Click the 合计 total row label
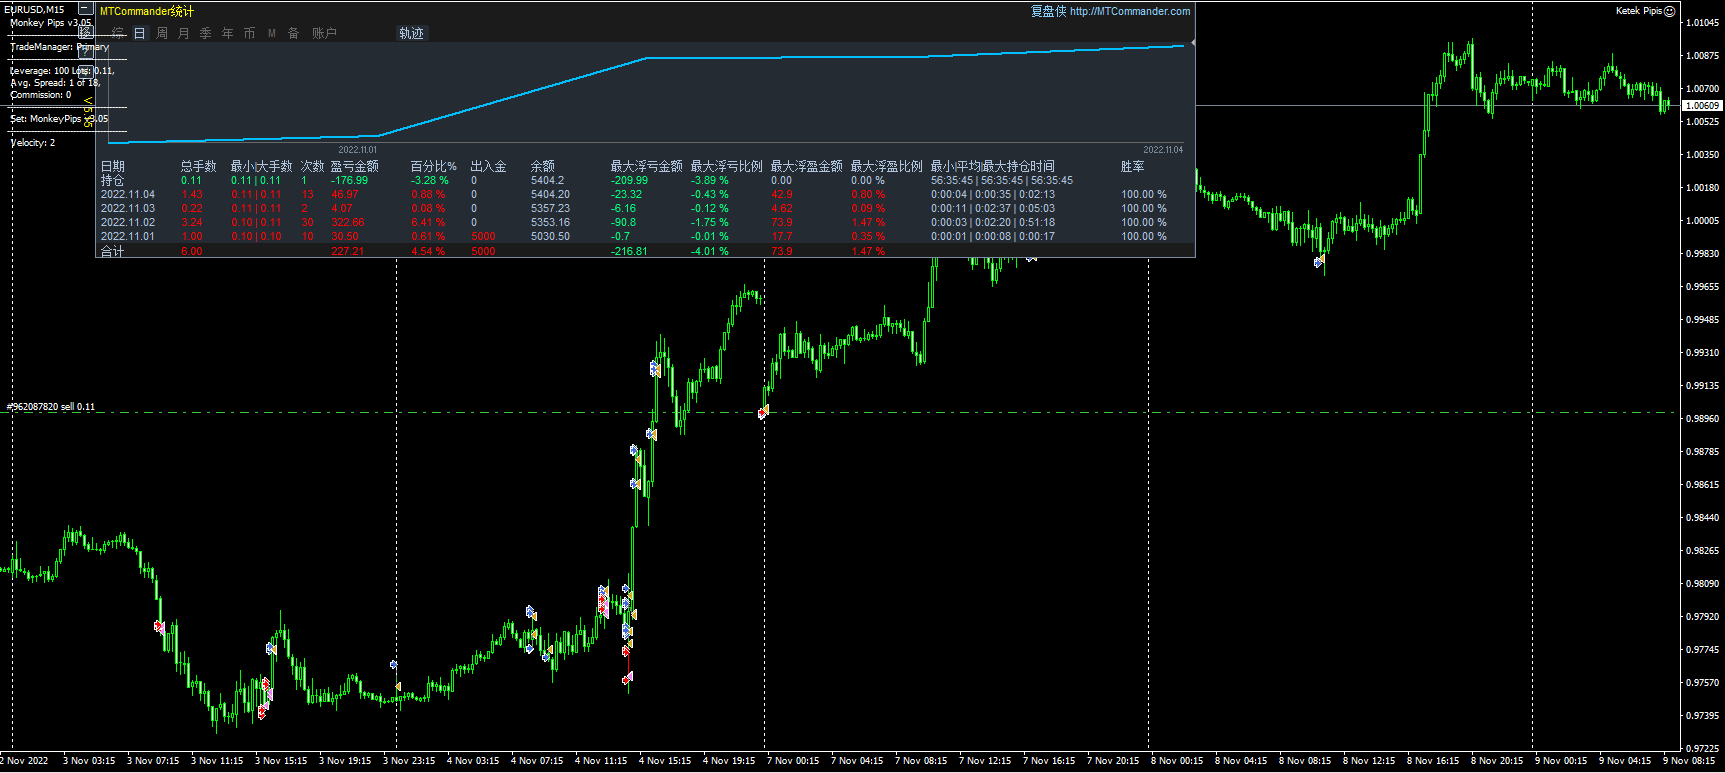1725x773 pixels. [x=113, y=251]
